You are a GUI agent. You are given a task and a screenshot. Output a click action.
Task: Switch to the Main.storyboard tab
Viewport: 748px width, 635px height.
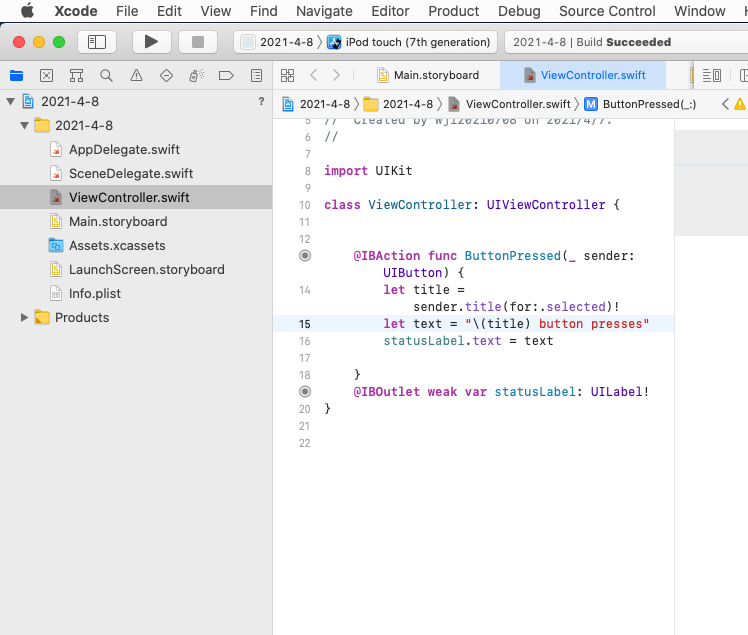coord(428,75)
